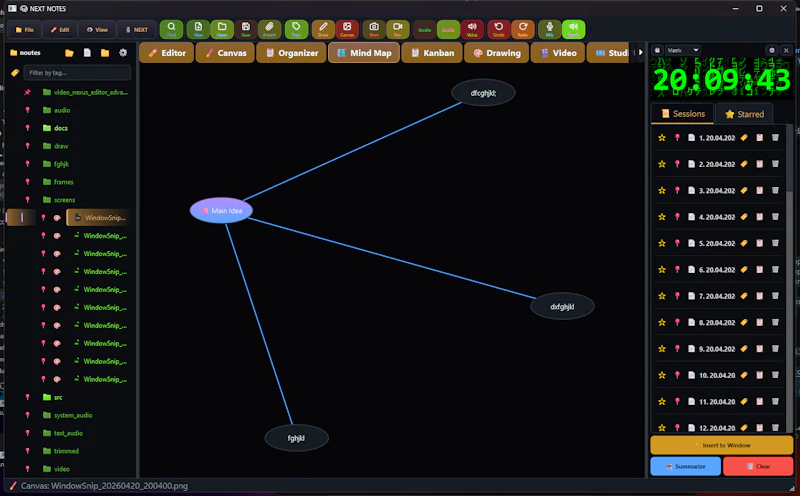Image resolution: width=800 pixels, height=496 pixels.
Task: Click the Open folder toolbar button
Action: (x=222, y=29)
